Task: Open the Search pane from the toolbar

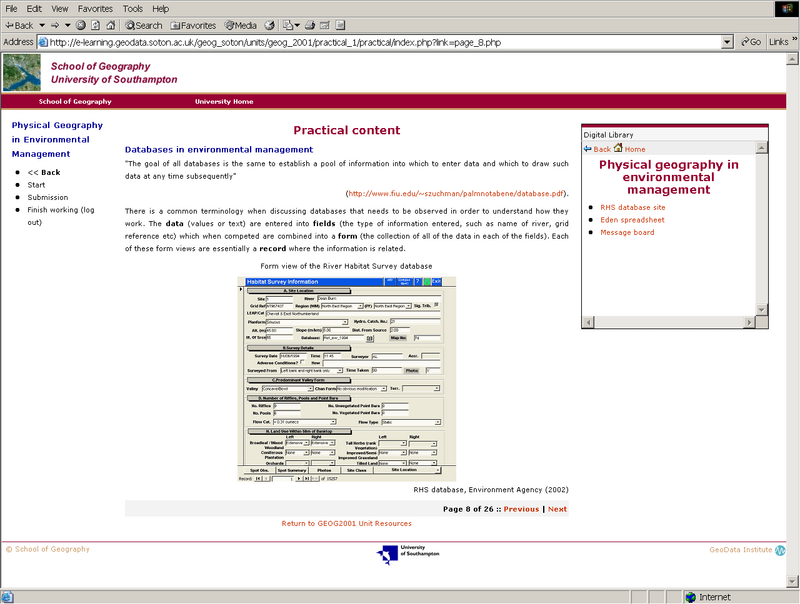Action: (x=143, y=26)
